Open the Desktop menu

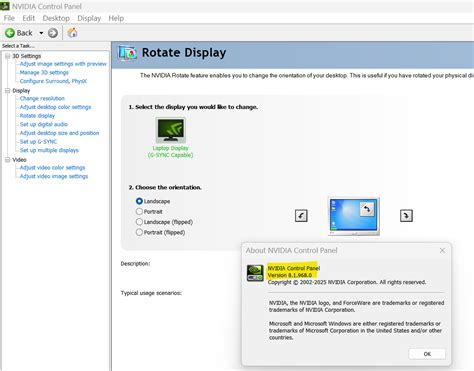[x=56, y=18]
